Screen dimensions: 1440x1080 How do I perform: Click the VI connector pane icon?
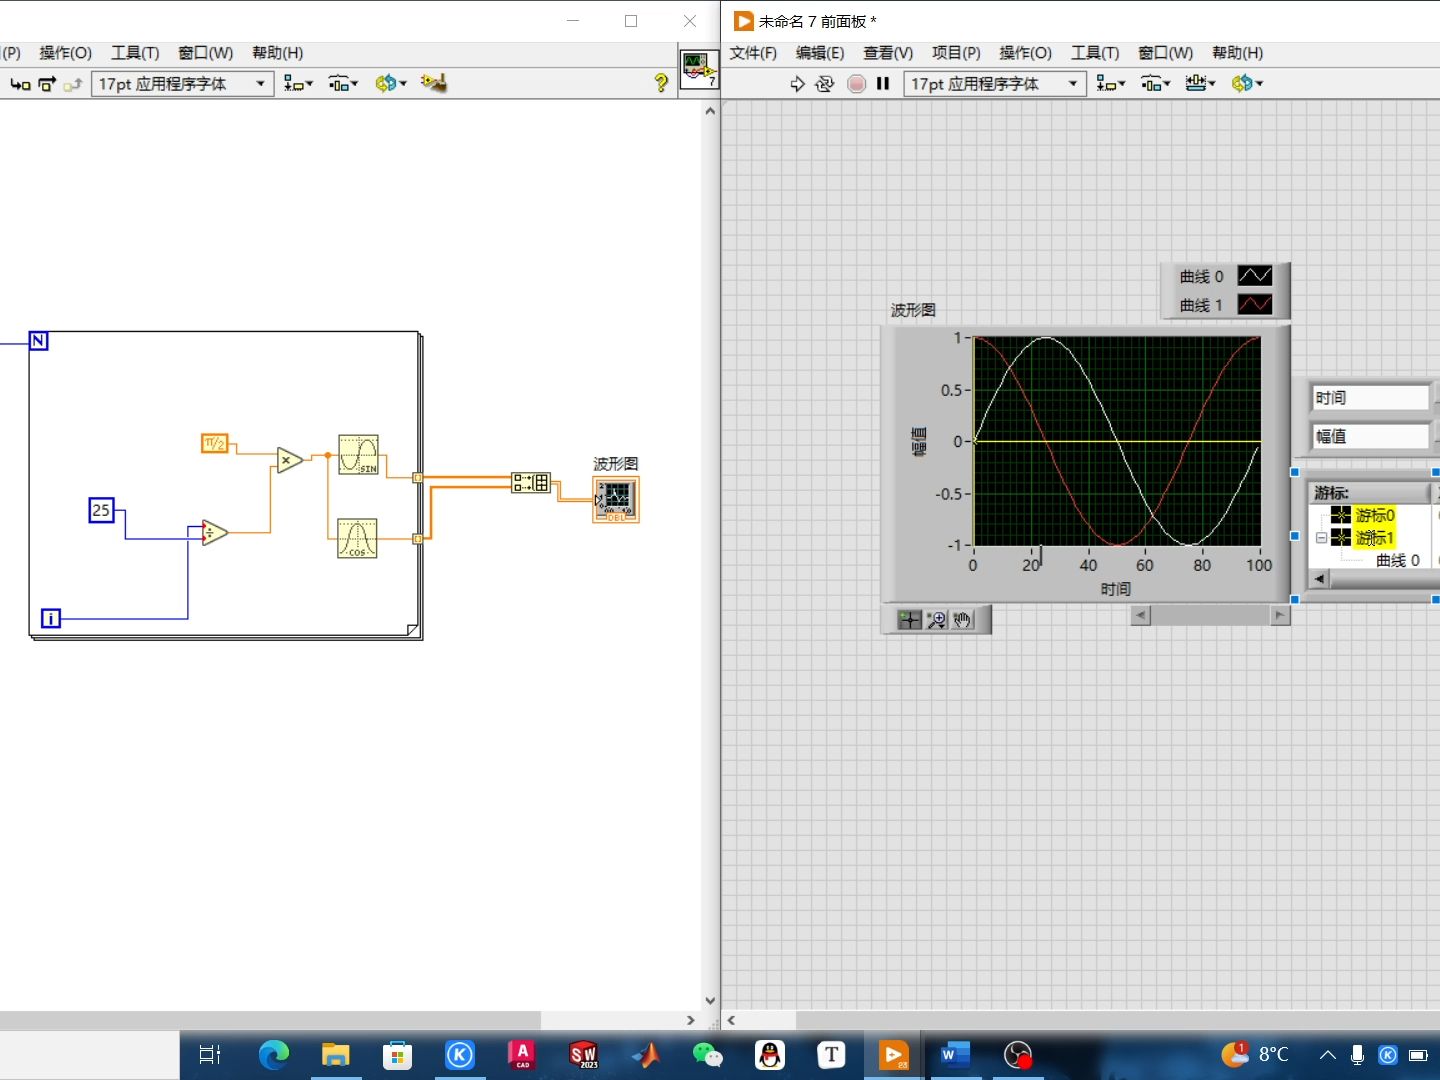pyautogui.click(x=699, y=70)
